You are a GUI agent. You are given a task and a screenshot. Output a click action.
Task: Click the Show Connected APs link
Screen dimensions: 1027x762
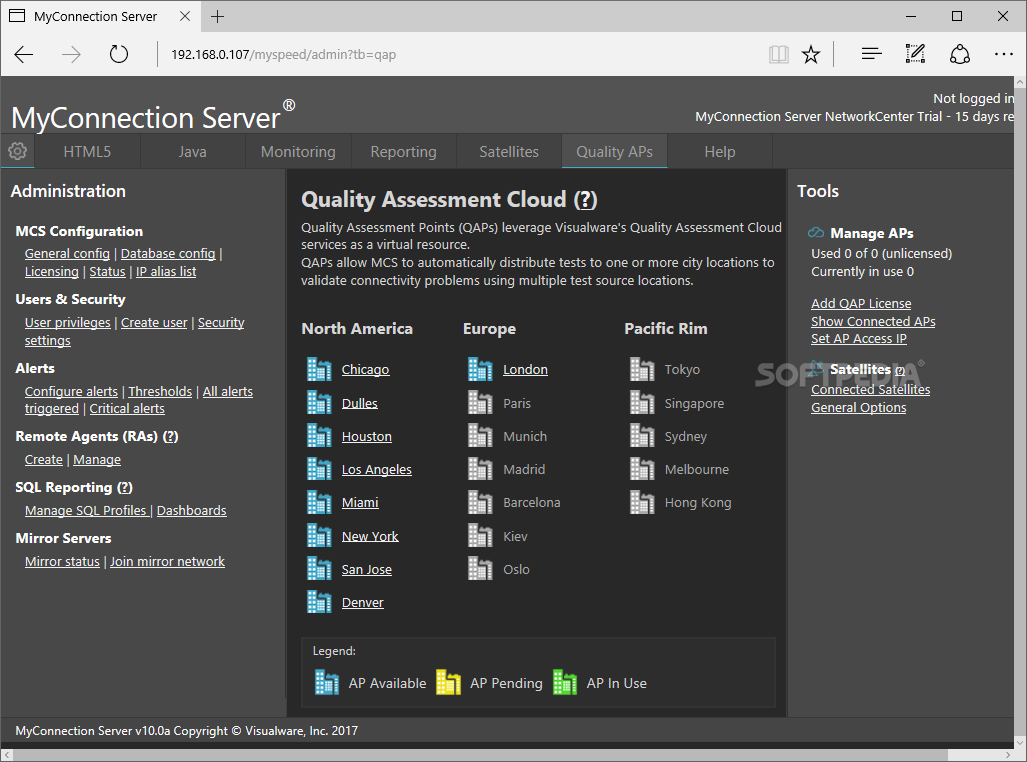(x=873, y=321)
